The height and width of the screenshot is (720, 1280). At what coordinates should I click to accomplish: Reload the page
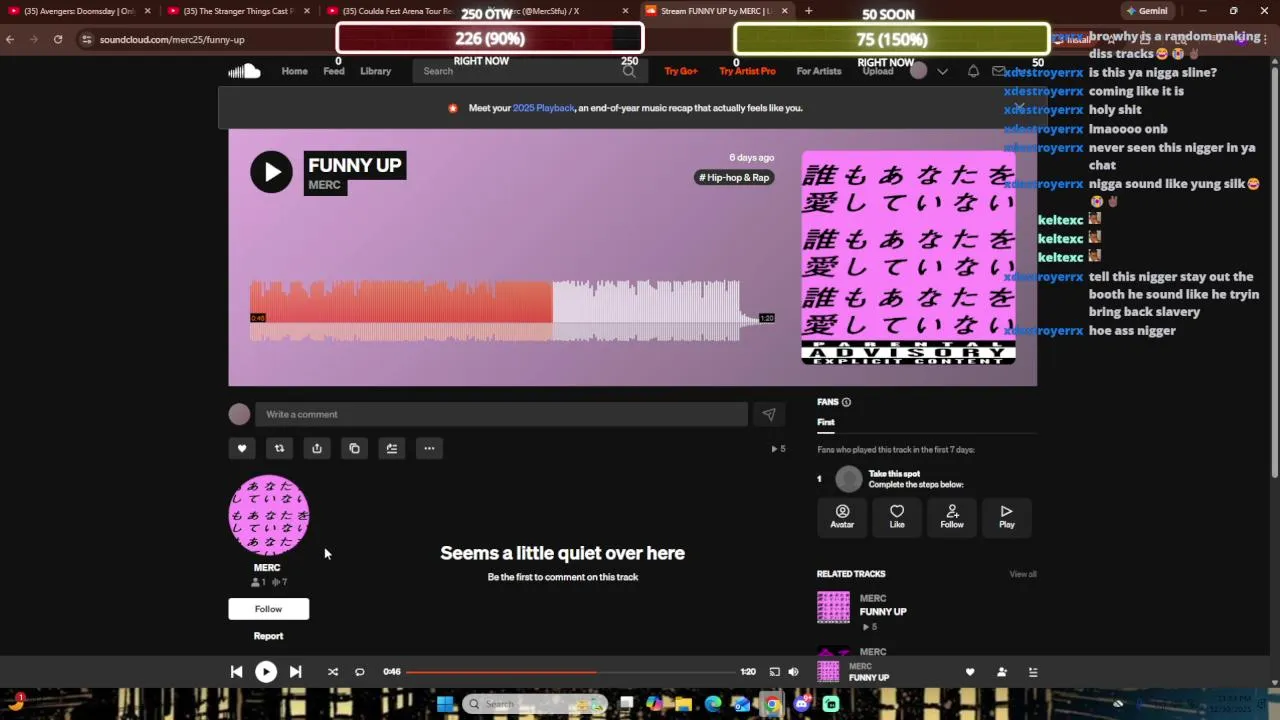[x=58, y=39]
